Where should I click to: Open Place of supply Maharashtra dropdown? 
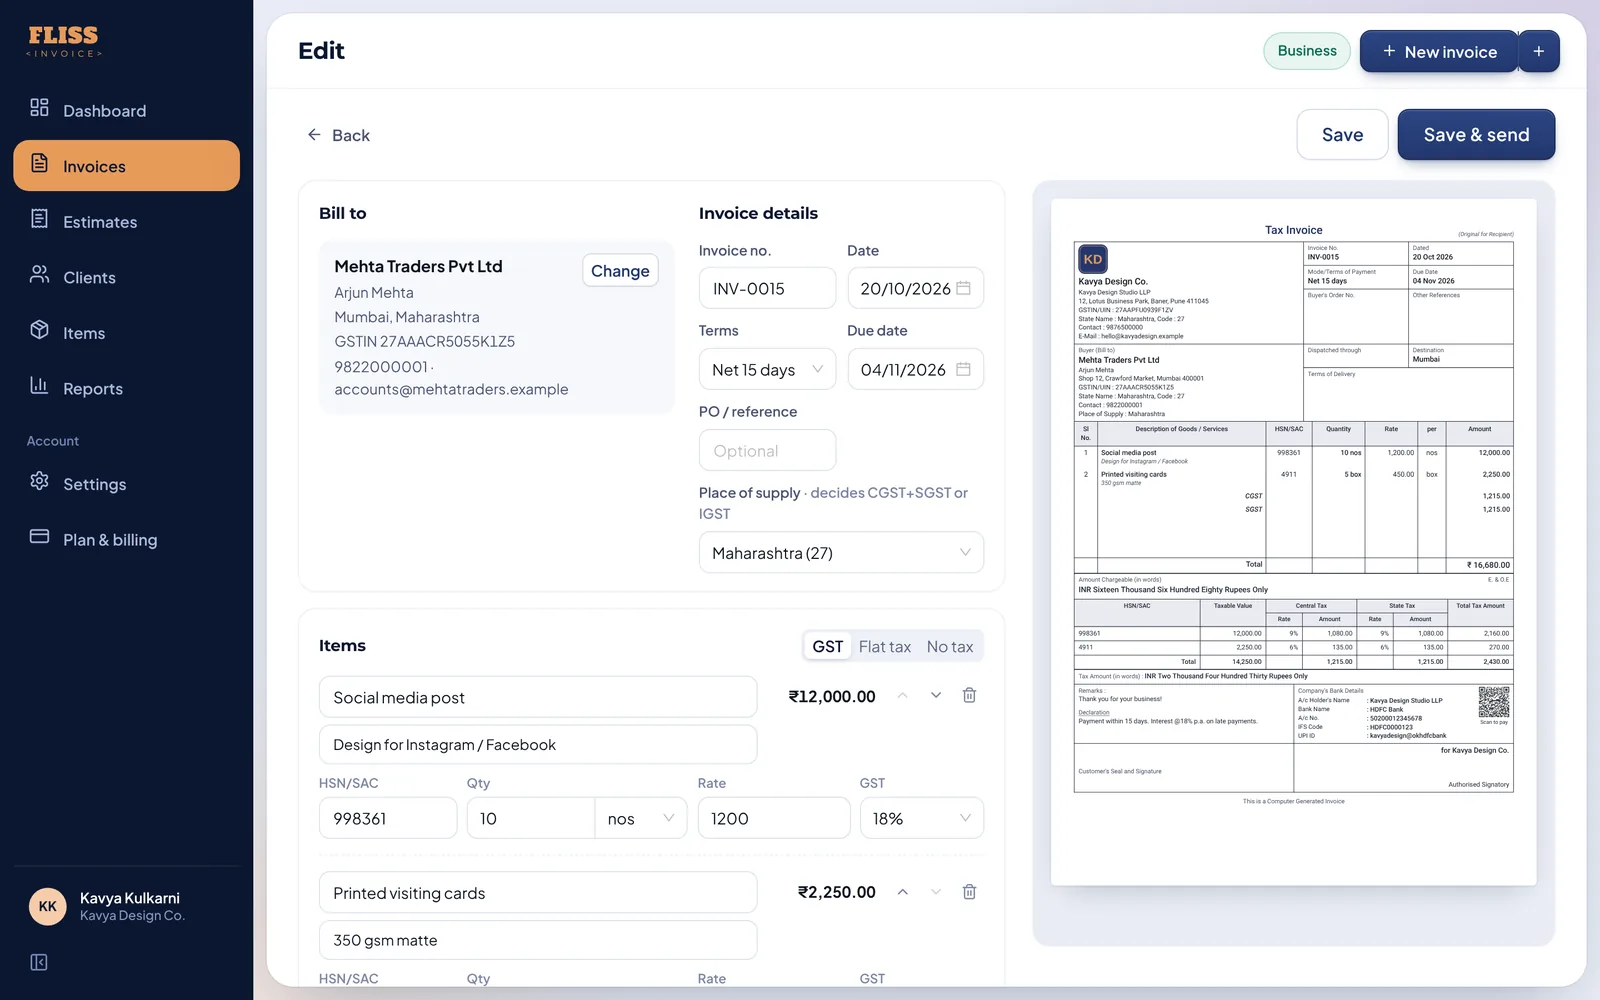point(841,553)
